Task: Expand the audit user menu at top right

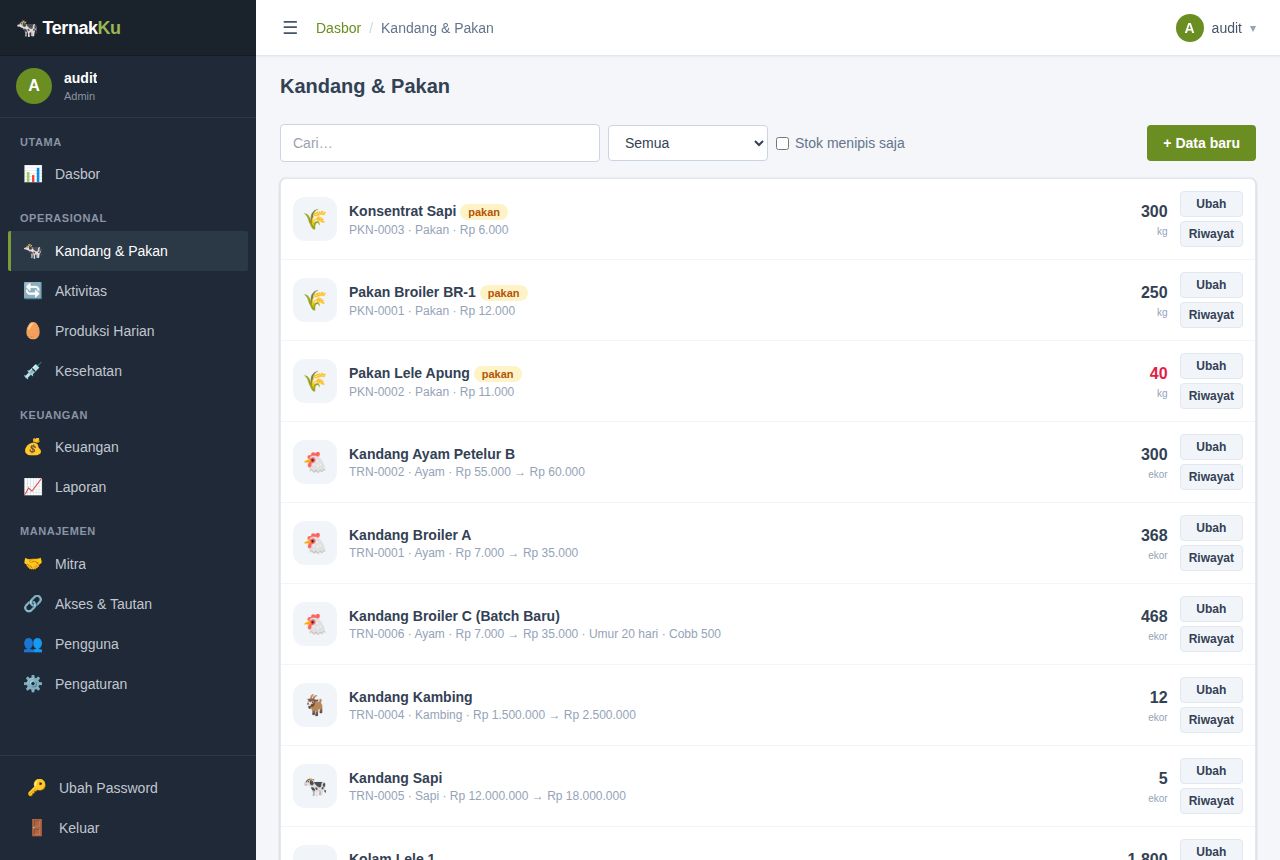Action: pyautogui.click(x=1216, y=28)
